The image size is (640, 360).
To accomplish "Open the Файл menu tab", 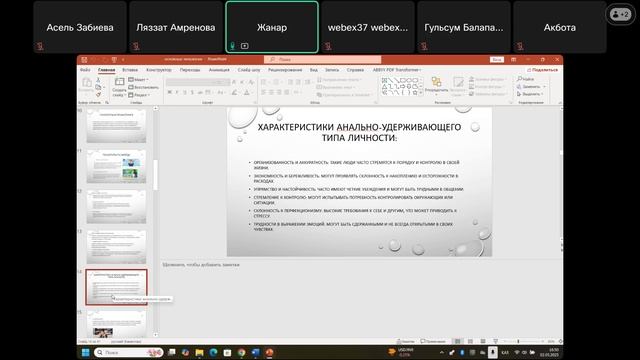I will tap(85, 70).
